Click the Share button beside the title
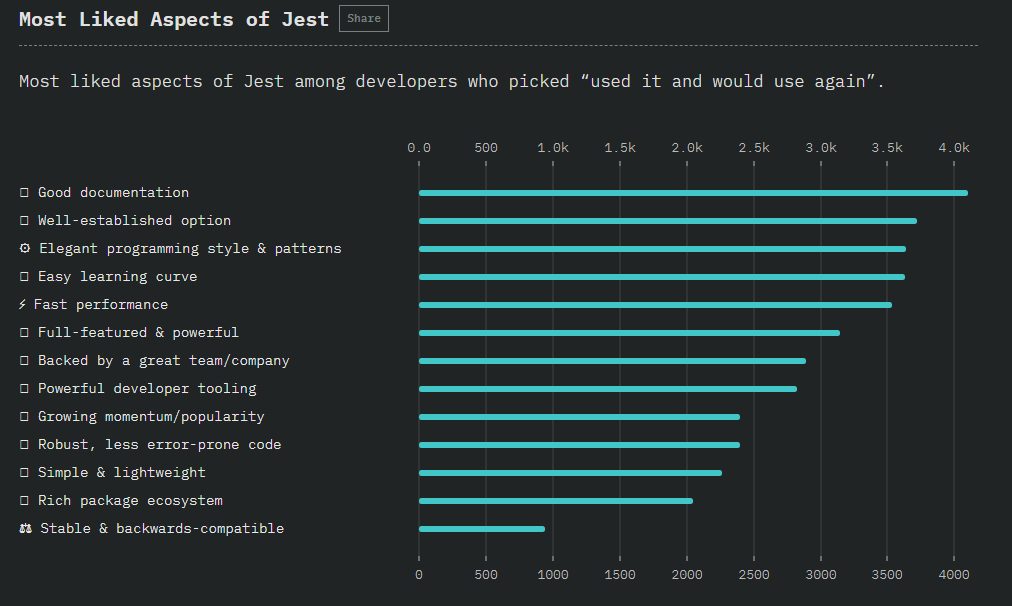 coord(363,19)
